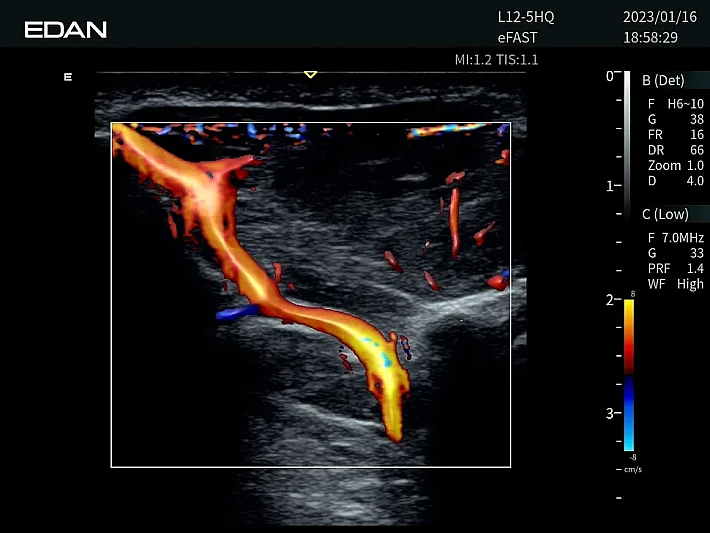710x533 pixels.
Task: Select dynamic range DR 66 parameter
Action: tap(675, 150)
